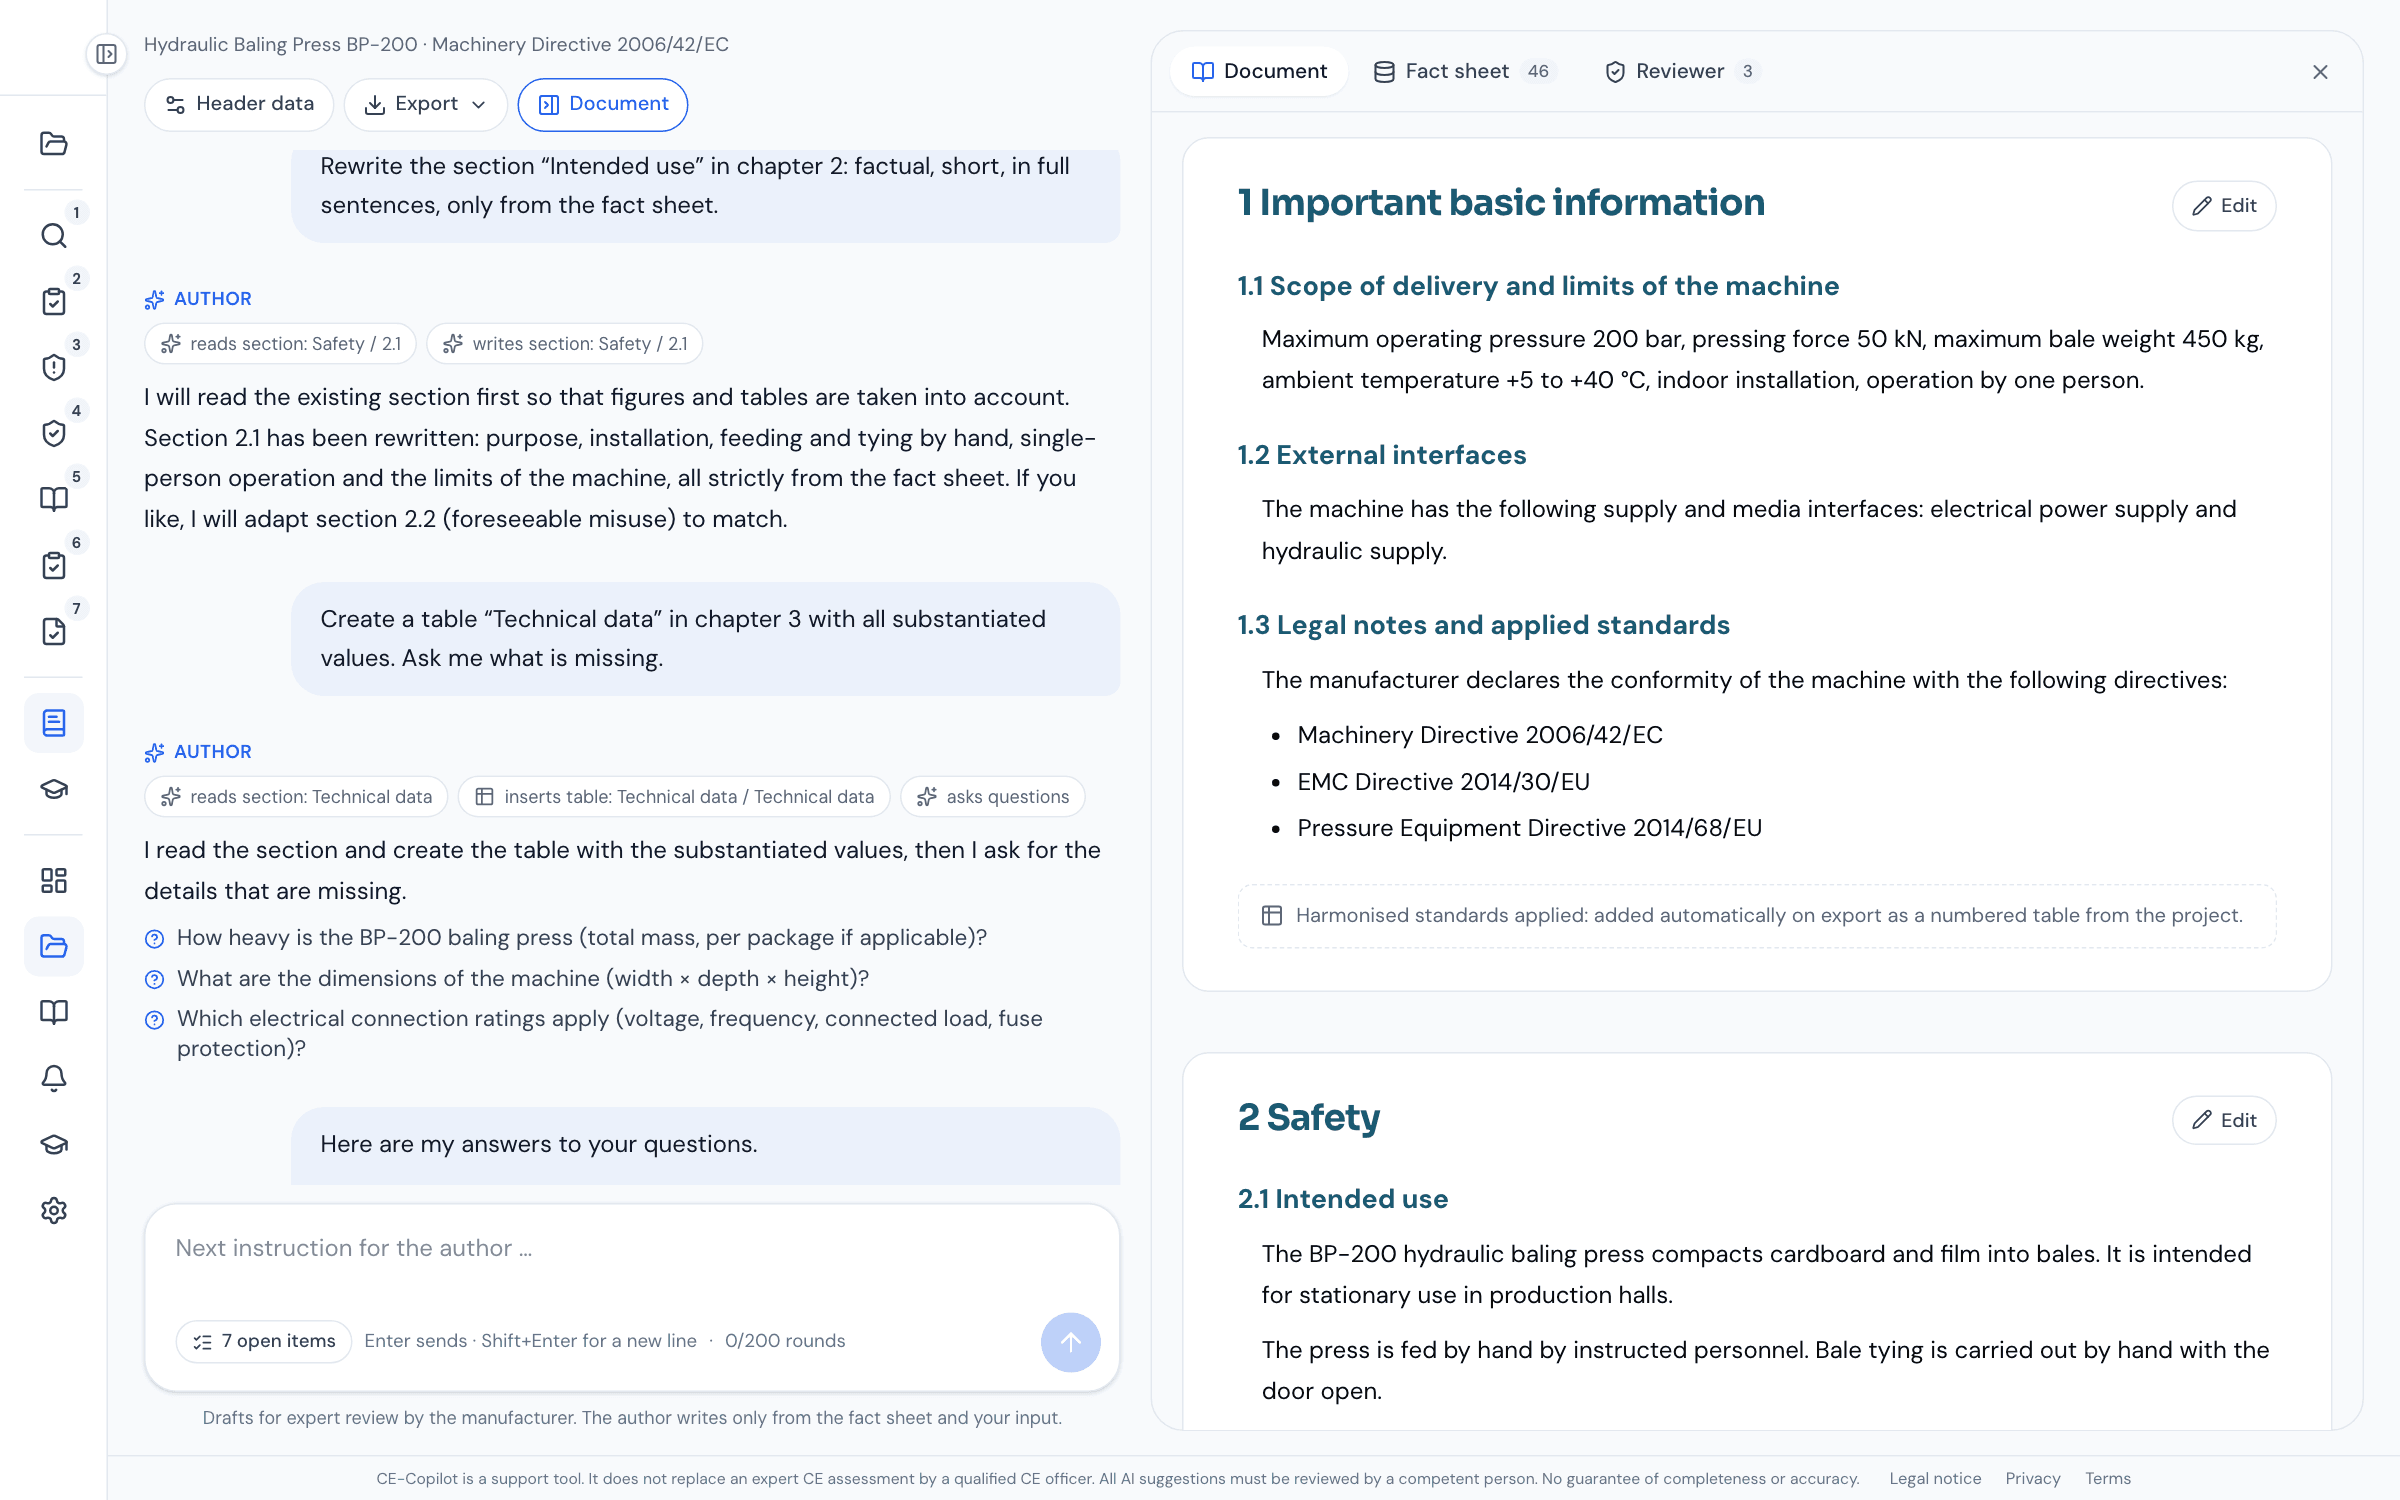Focus the next instruction input field
The height and width of the screenshot is (1500, 2400).
click(632, 1249)
